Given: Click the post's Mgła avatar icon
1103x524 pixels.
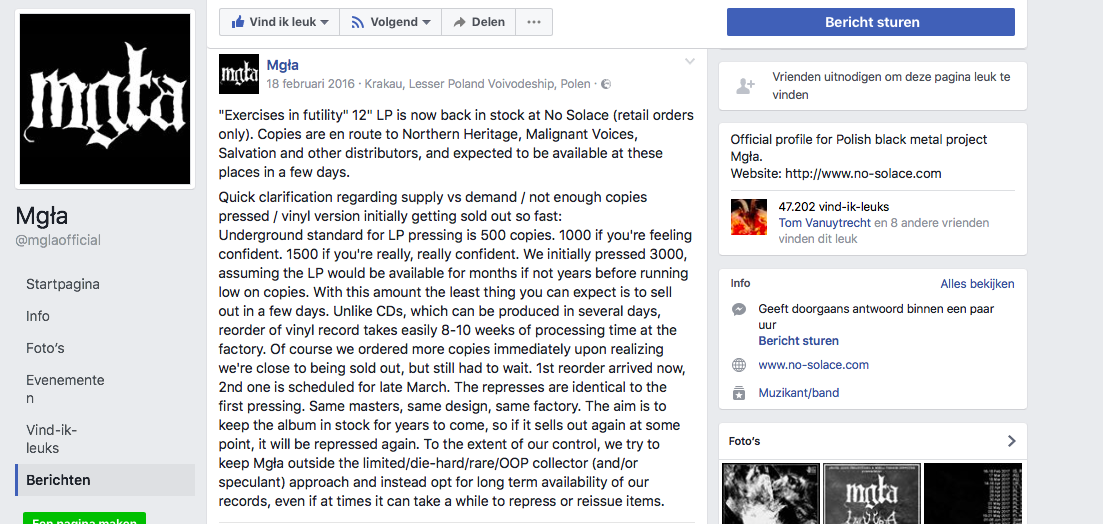Looking at the screenshot, I should pyautogui.click(x=238, y=74).
